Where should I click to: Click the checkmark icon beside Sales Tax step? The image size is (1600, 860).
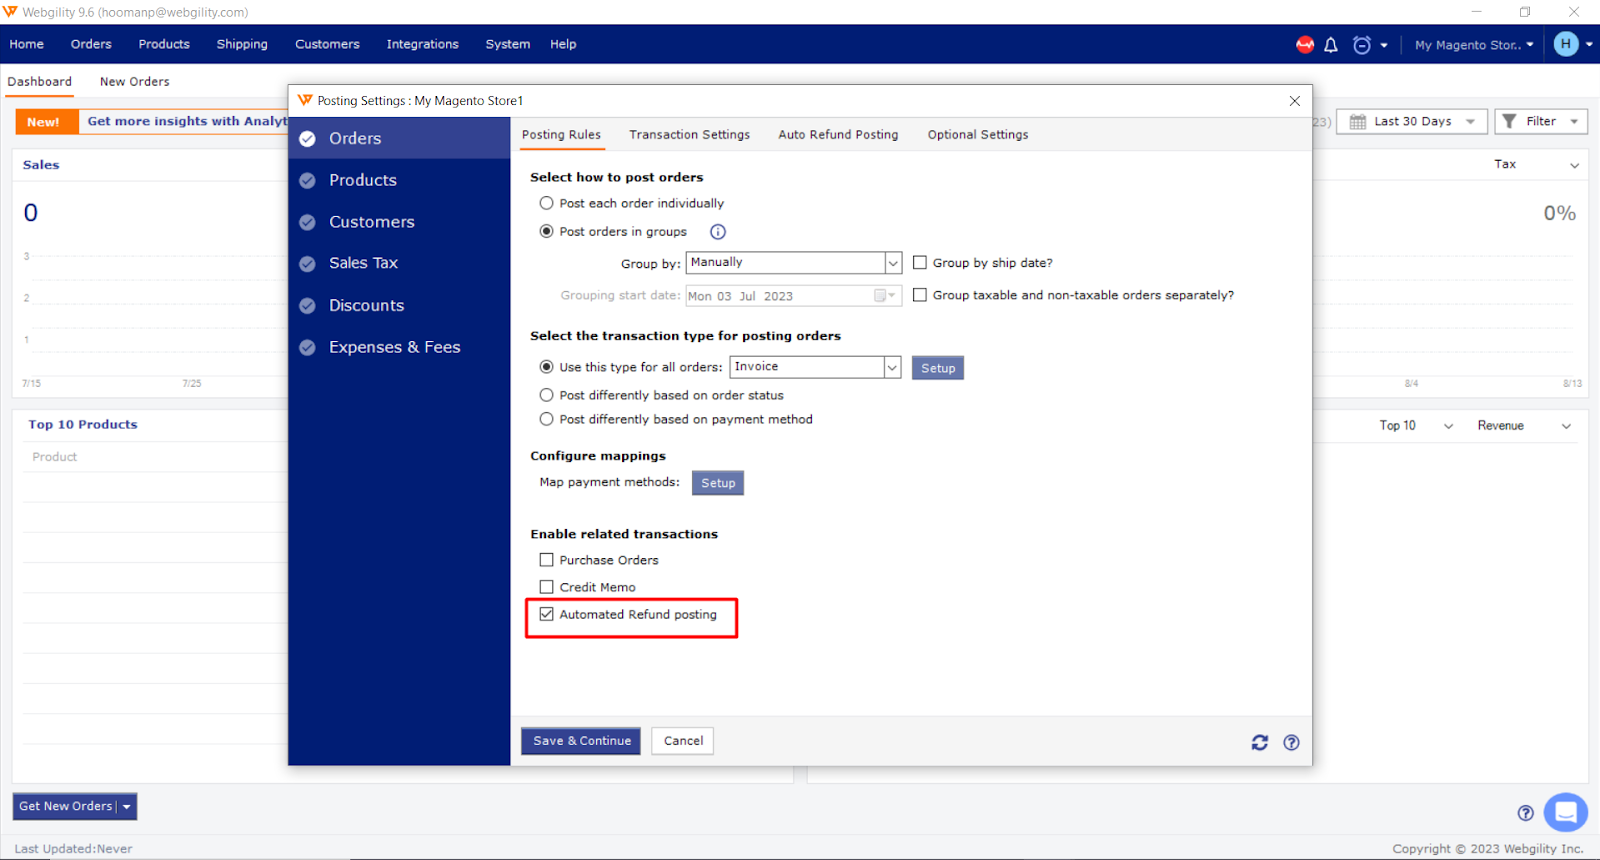click(x=308, y=264)
